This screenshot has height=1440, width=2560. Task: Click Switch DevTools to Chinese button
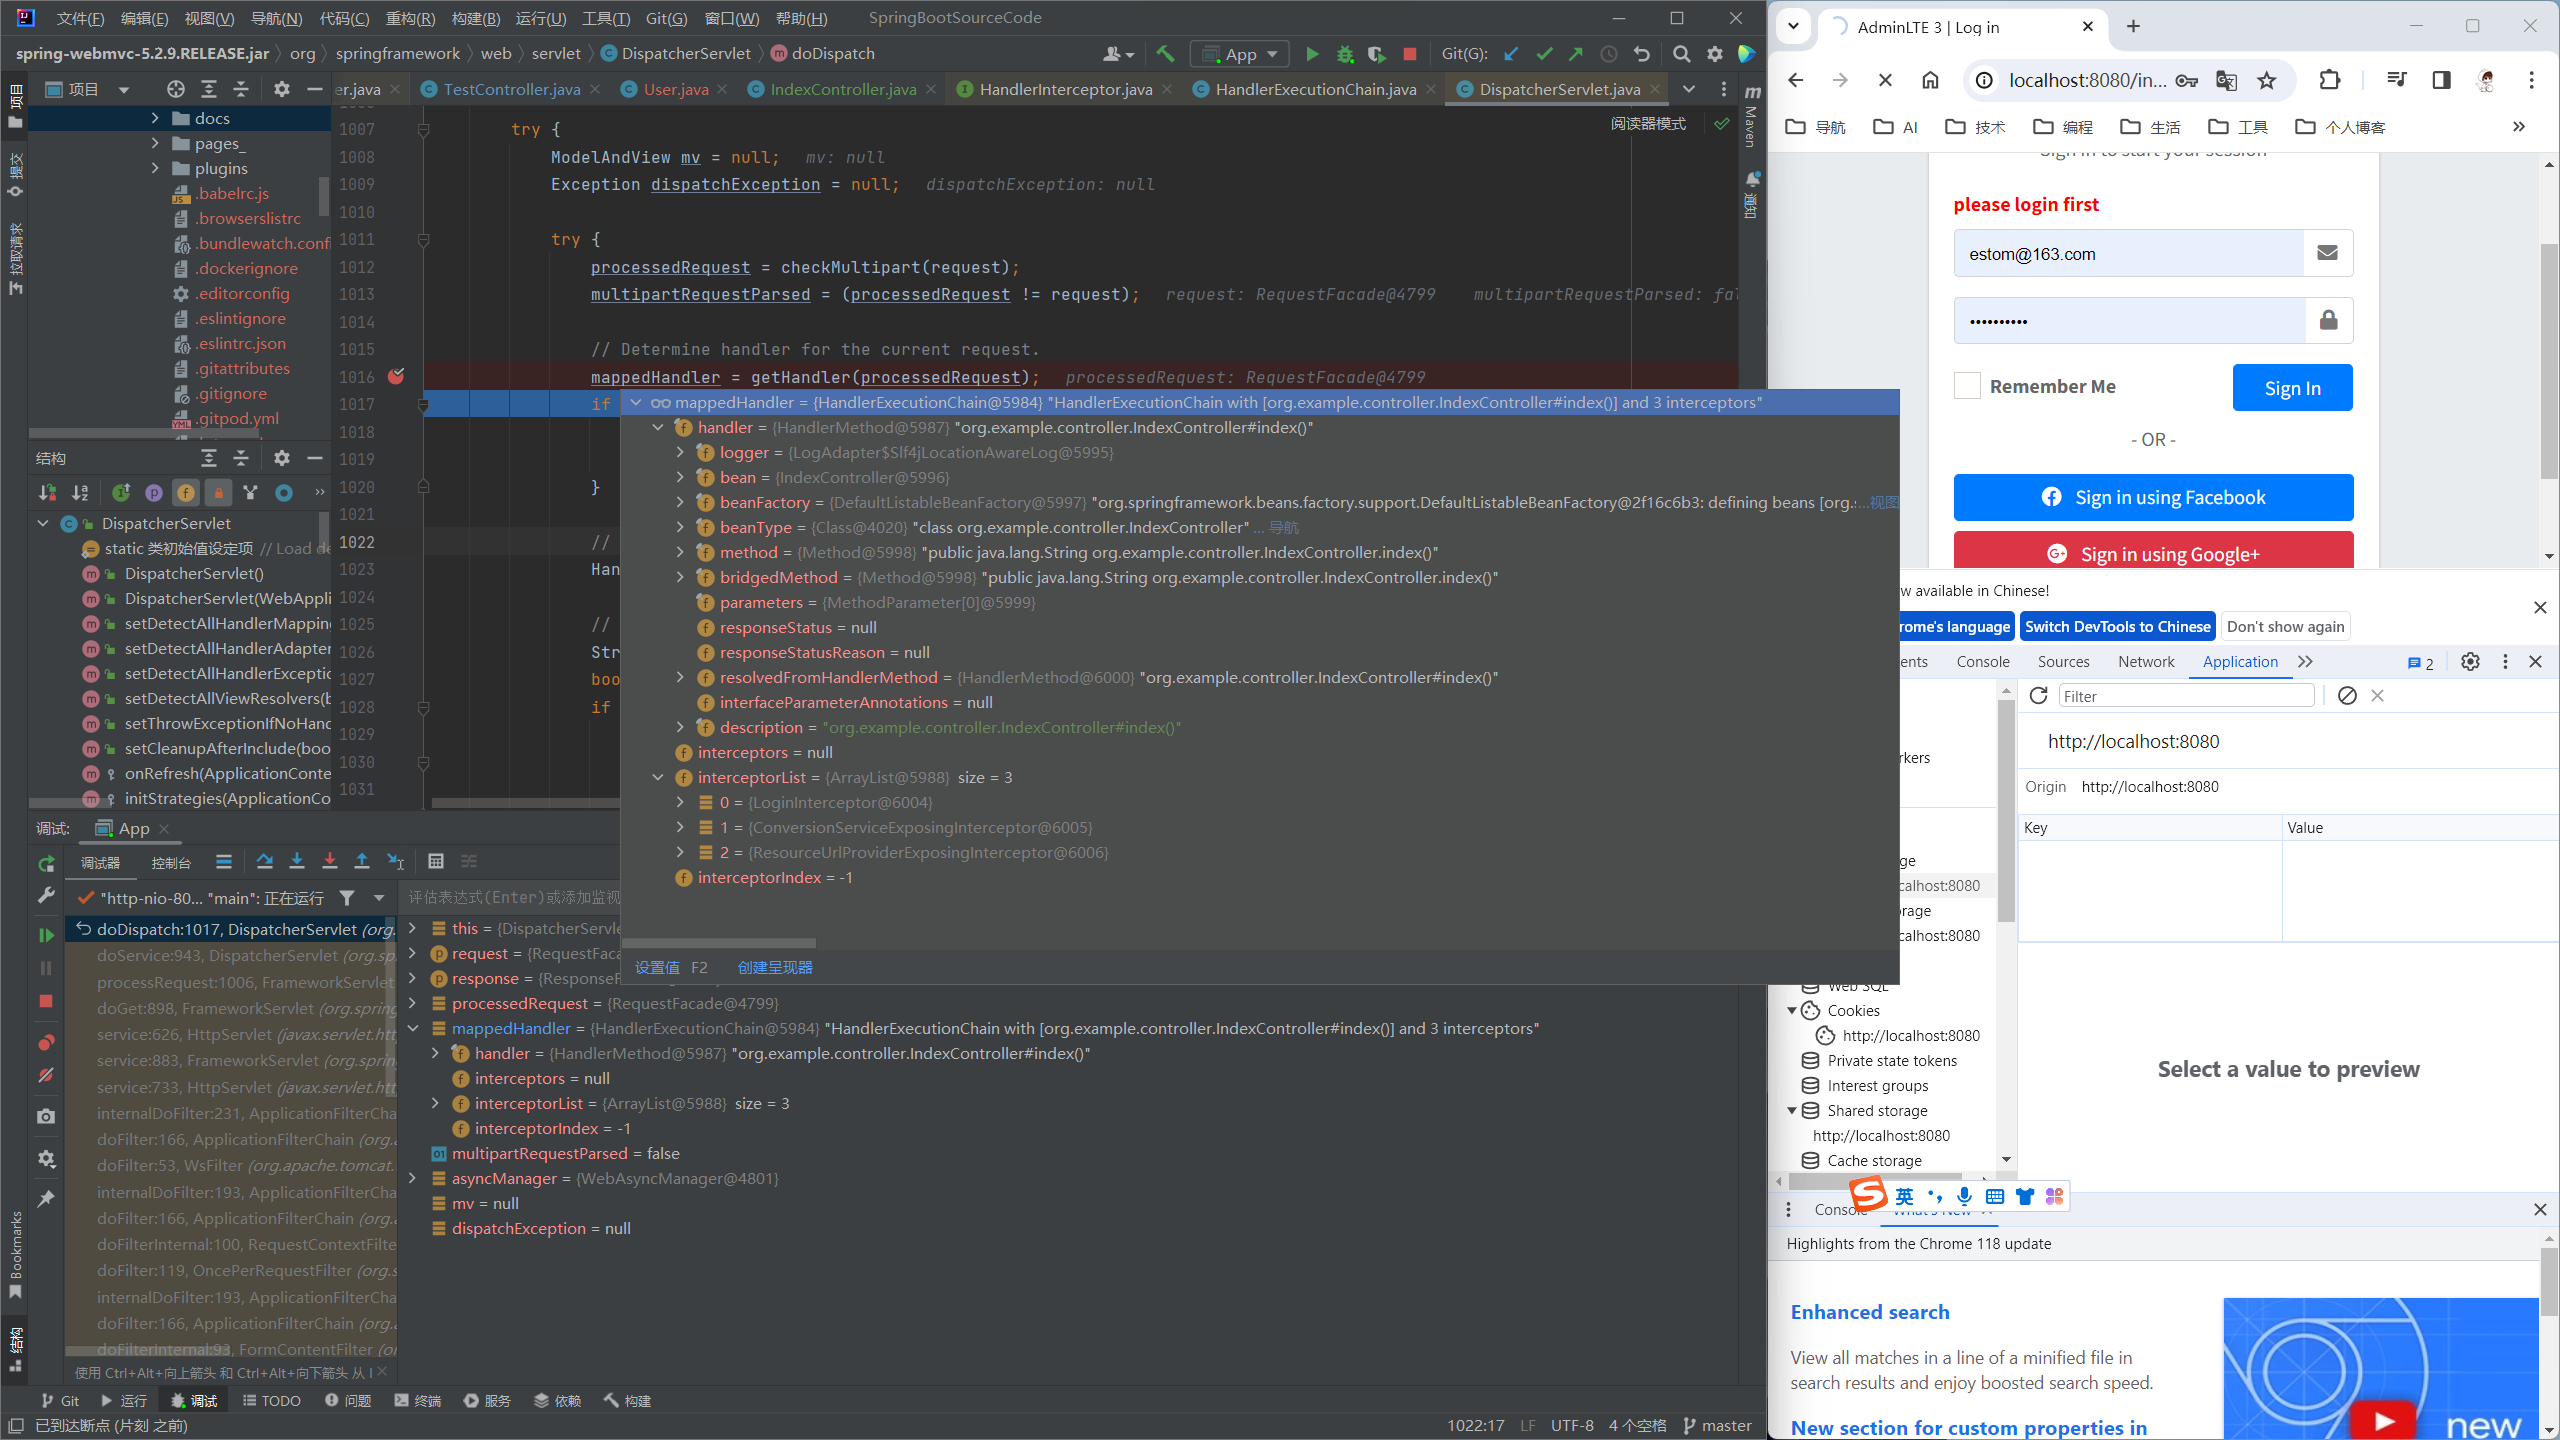2117,626
